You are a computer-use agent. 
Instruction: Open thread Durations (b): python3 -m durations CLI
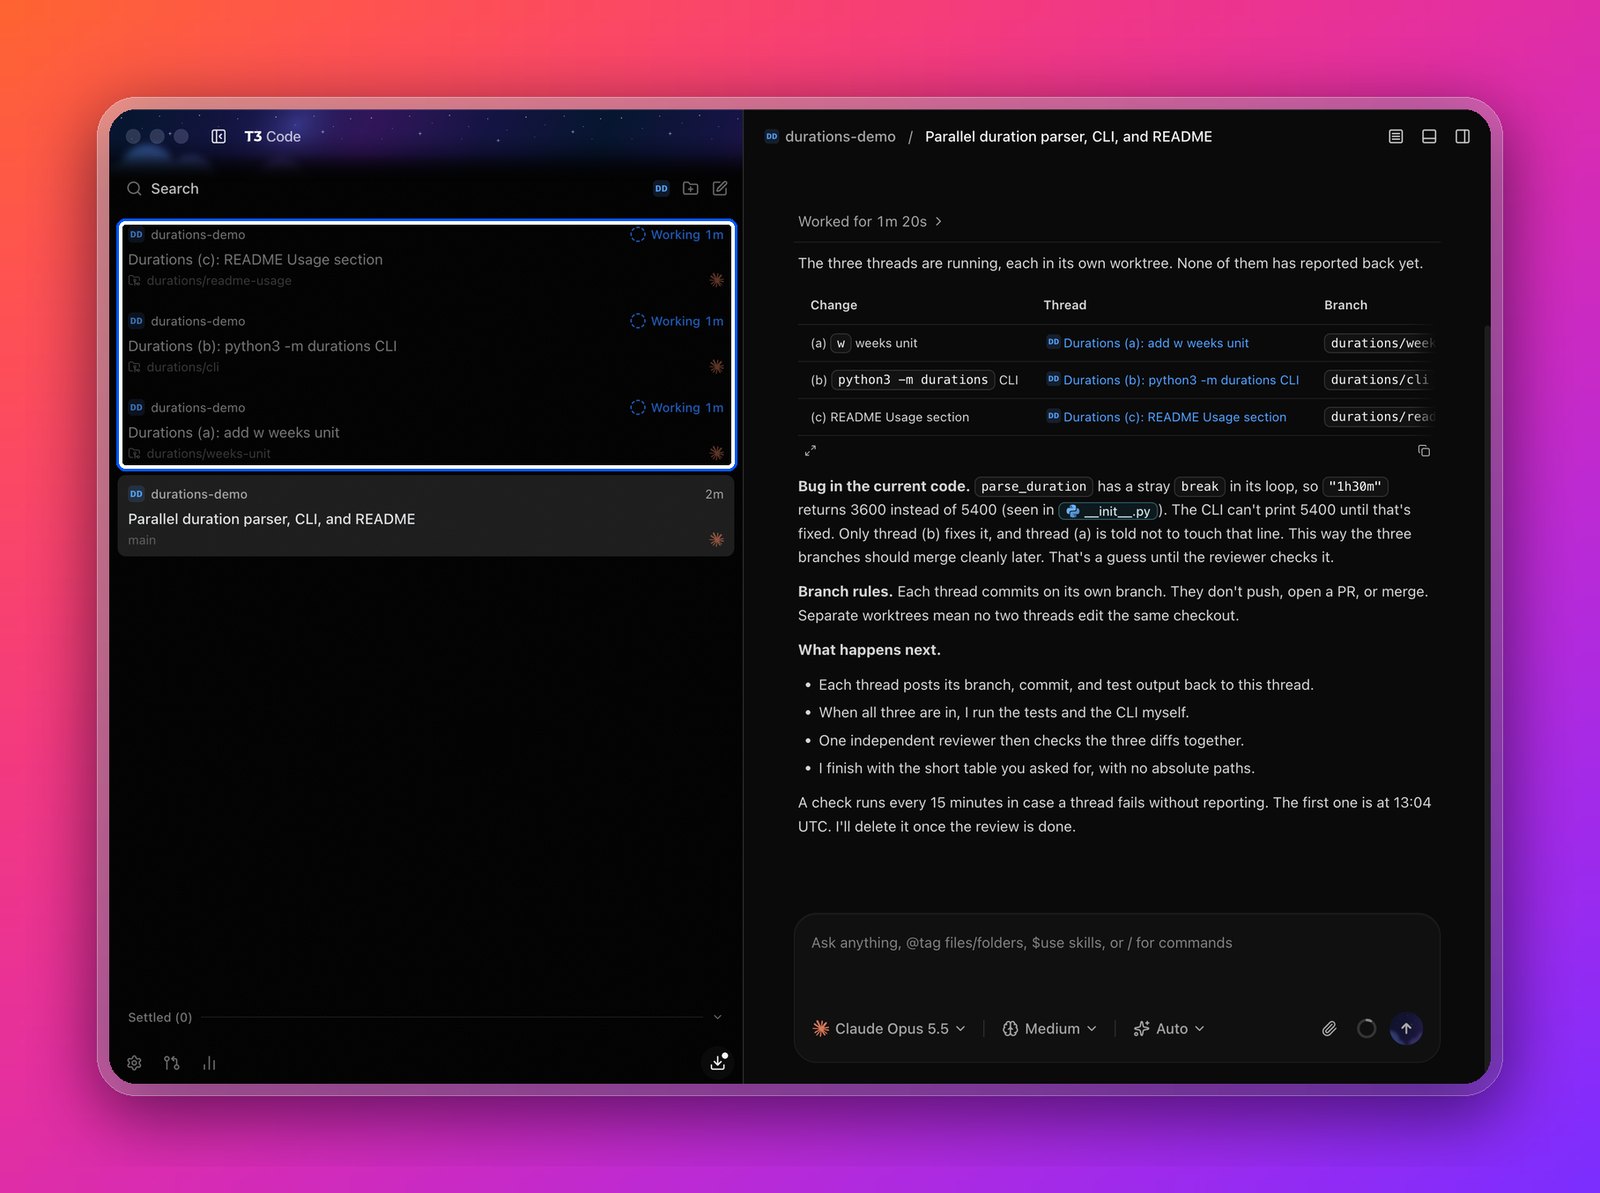click(x=426, y=345)
